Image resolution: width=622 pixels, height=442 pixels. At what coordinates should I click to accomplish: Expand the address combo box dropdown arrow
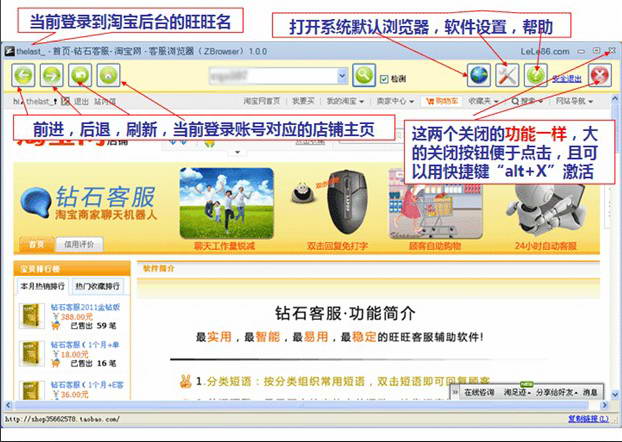(x=342, y=75)
